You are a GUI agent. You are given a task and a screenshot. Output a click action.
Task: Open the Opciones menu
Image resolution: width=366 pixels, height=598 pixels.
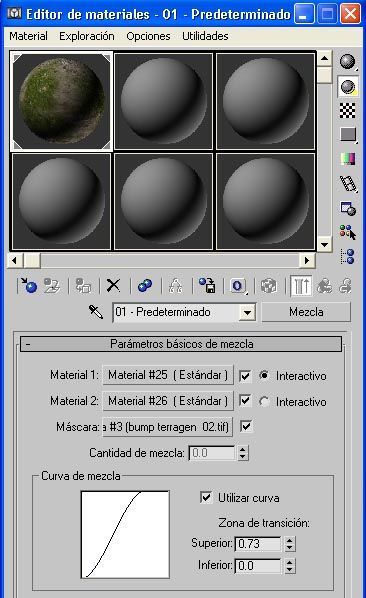click(x=148, y=36)
